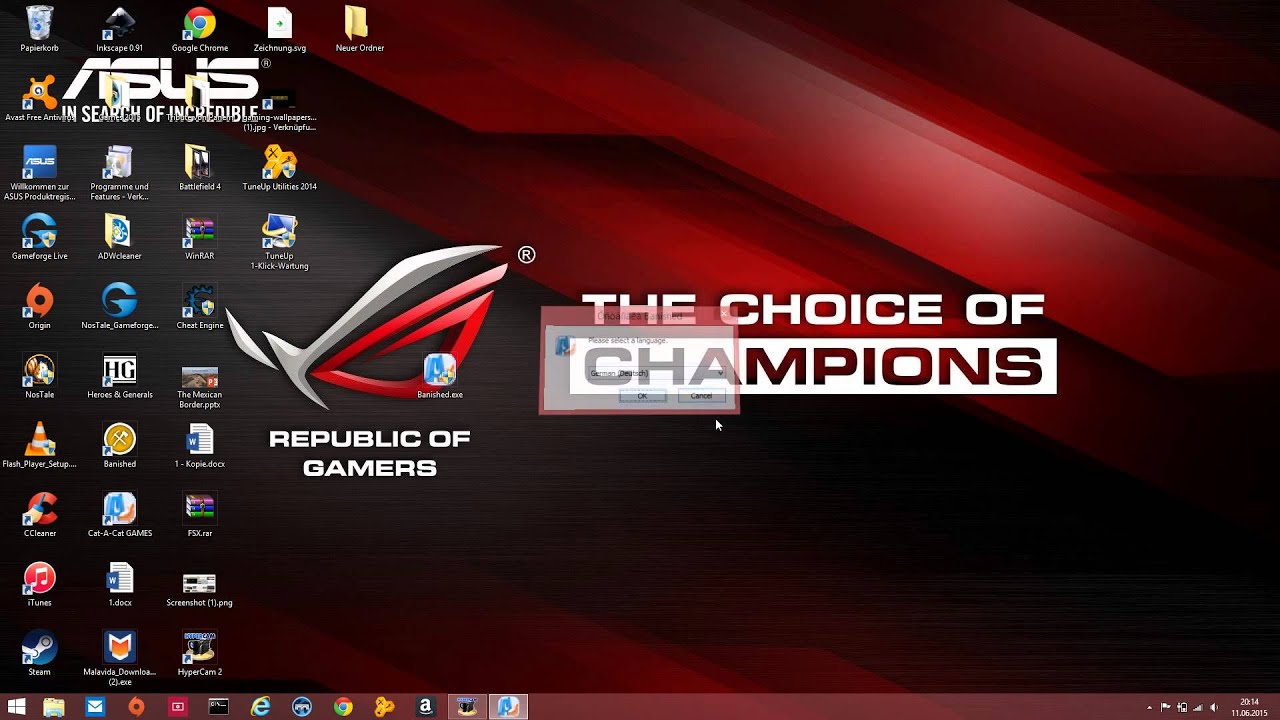Viewport: 1280px width, 720px height.
Task: Select the Screenshot (1).png thumbnail
Action: pyautogui.click(x=200, y=590)
